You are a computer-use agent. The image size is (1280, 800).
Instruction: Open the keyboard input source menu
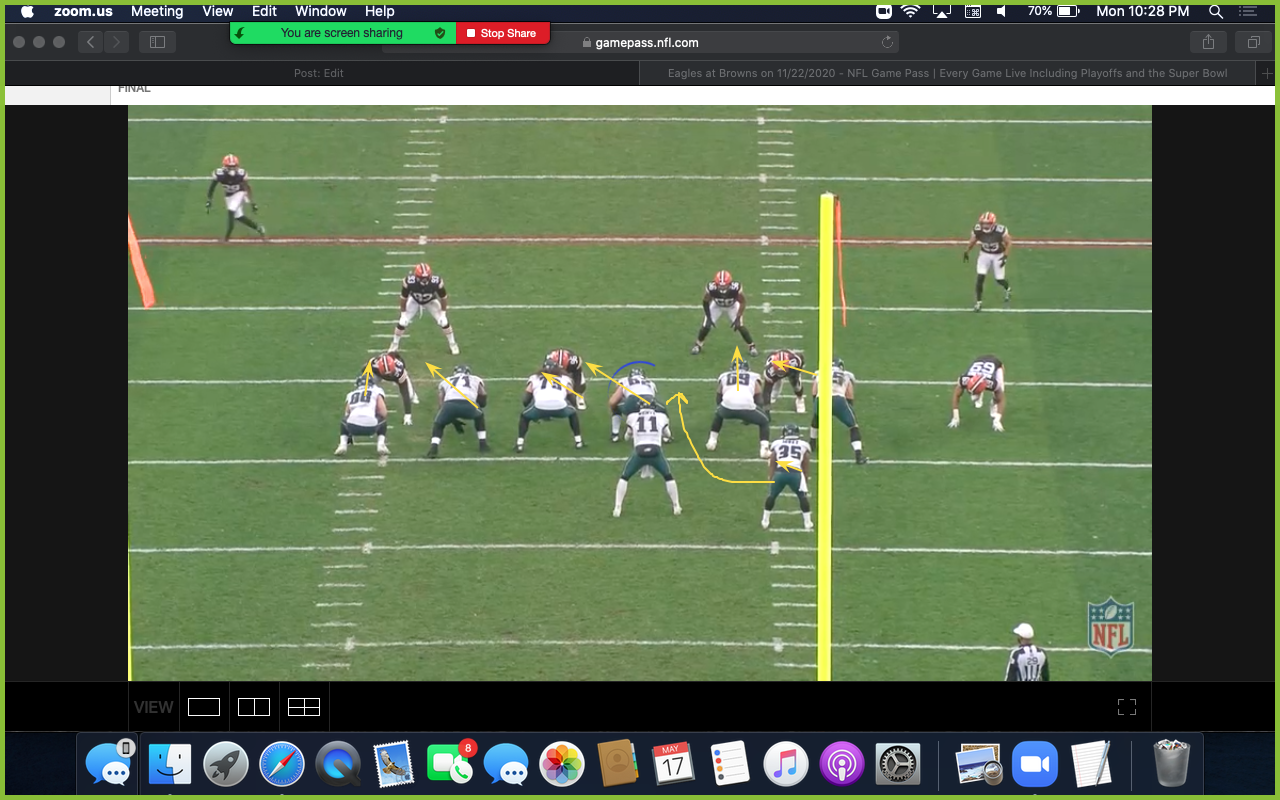[971, 11]
